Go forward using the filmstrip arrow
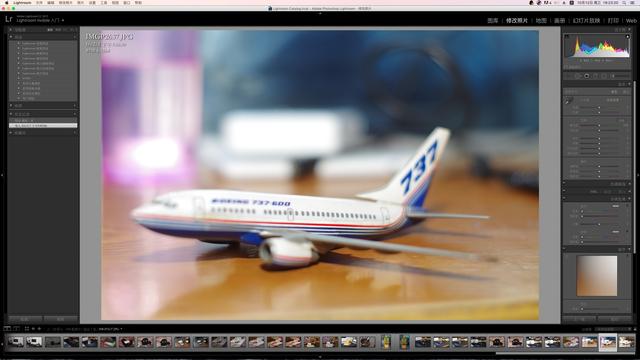This screenshot has height=360, width=640. point(40,329)
